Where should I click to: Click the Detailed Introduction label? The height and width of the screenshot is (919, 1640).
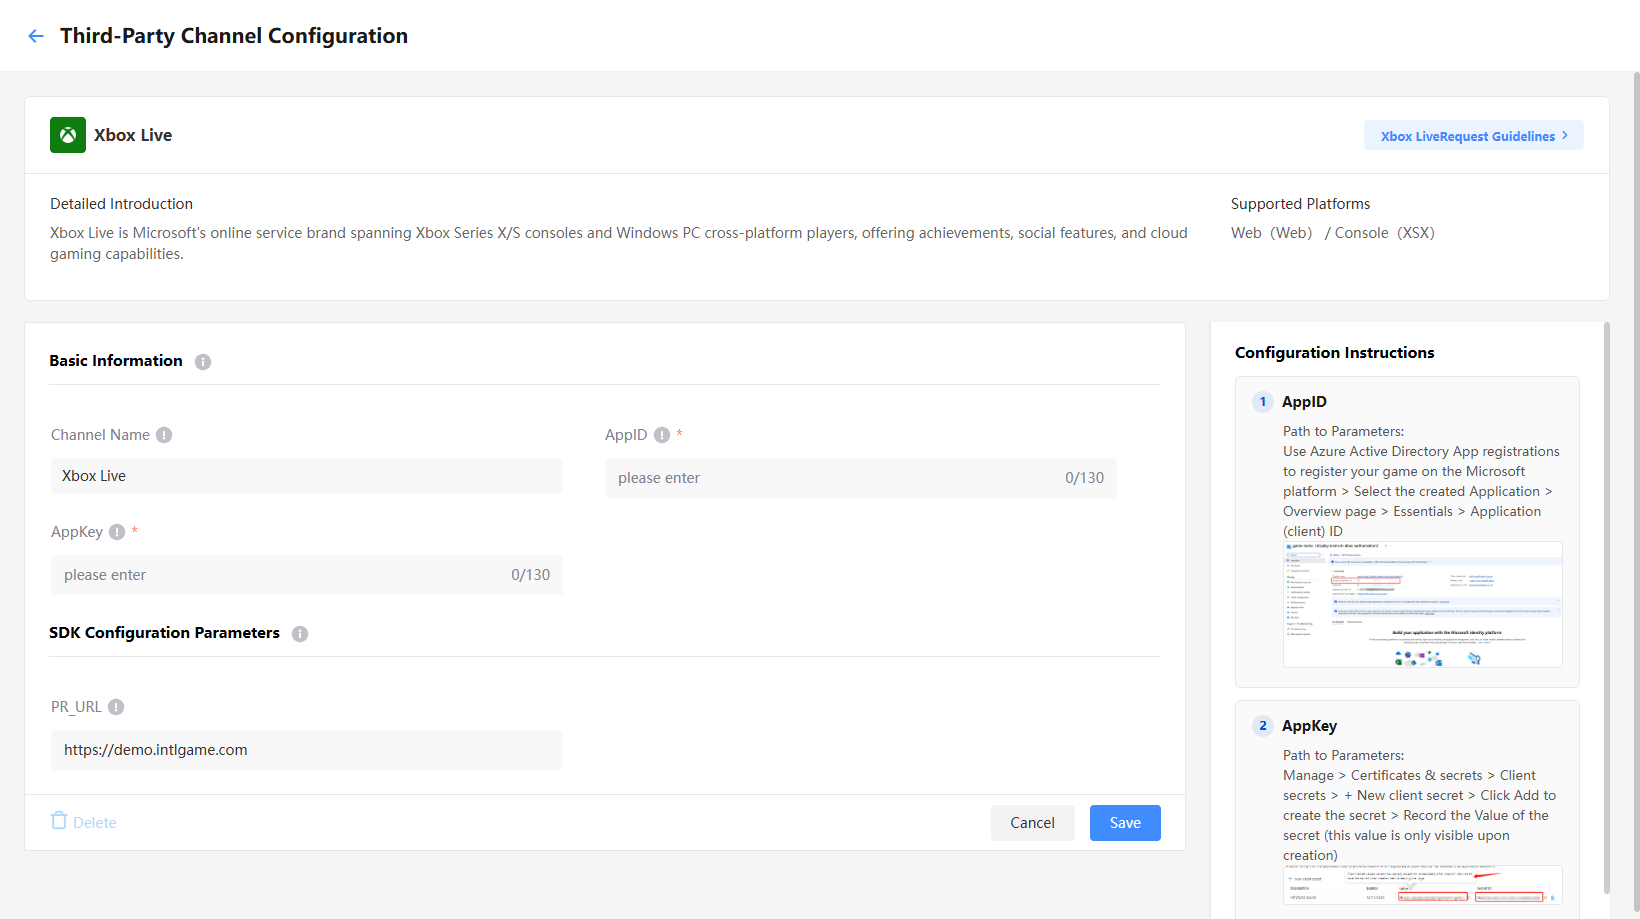122,204
